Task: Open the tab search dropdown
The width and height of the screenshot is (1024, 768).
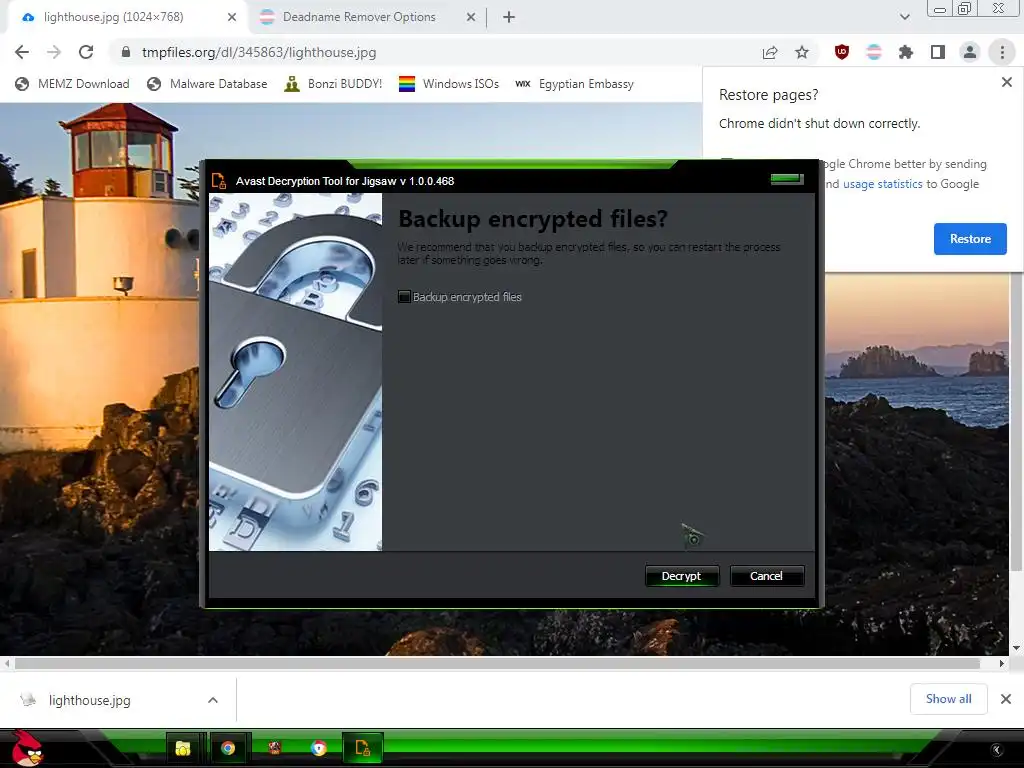Action: click(904, 17)
